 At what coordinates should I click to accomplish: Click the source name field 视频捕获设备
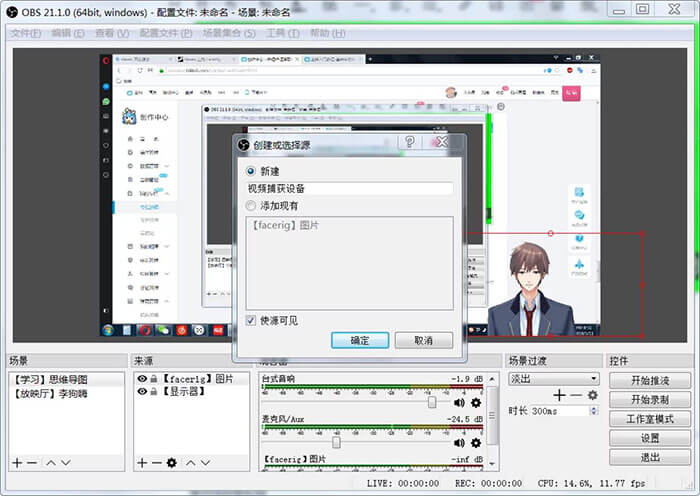click(x=350, y=188)
